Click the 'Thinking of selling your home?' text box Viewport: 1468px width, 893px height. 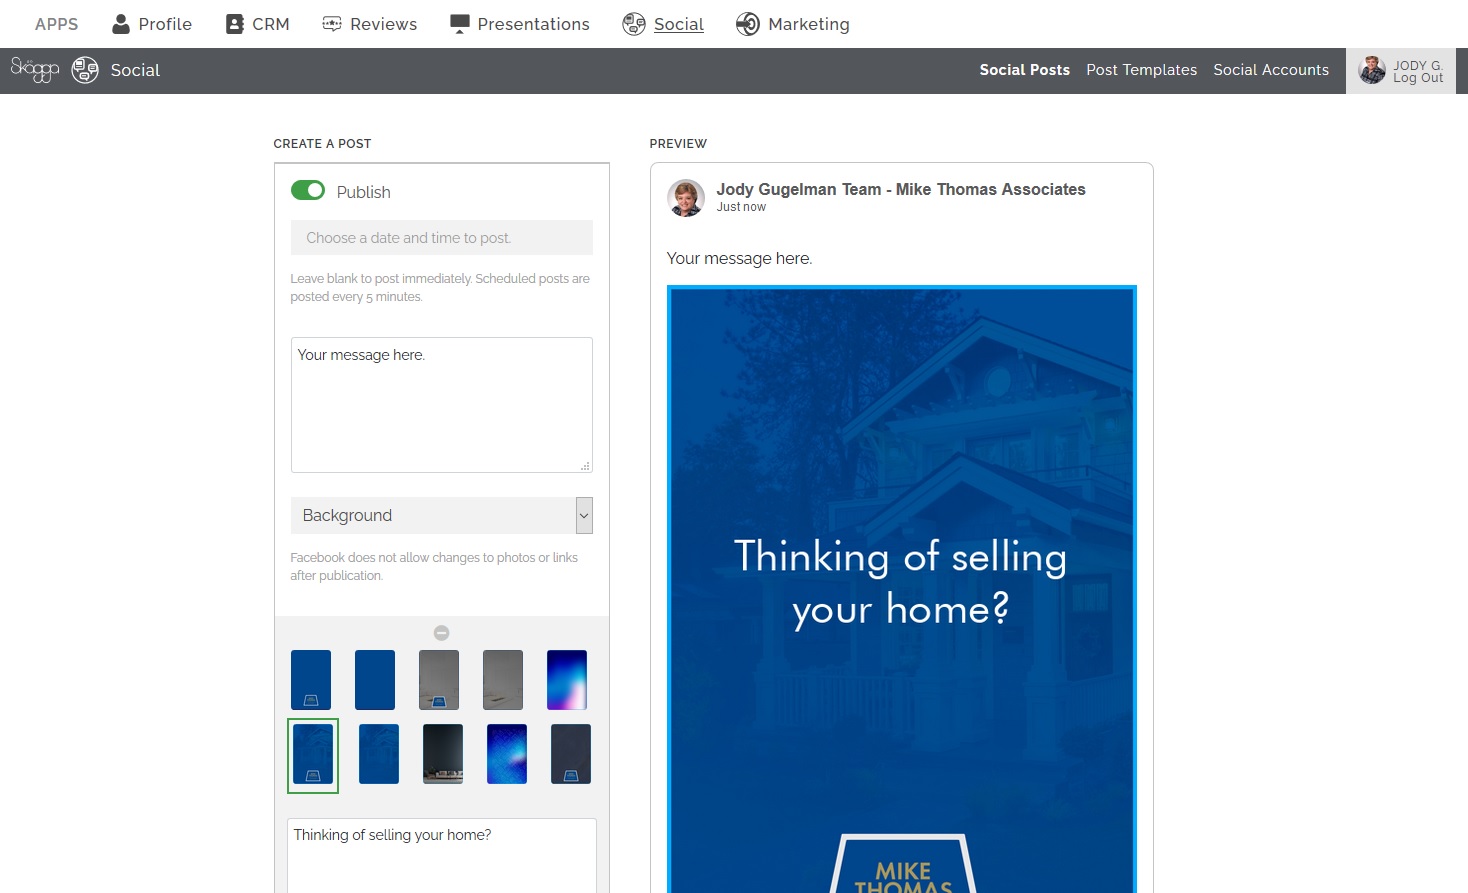[x=442, y=855]
